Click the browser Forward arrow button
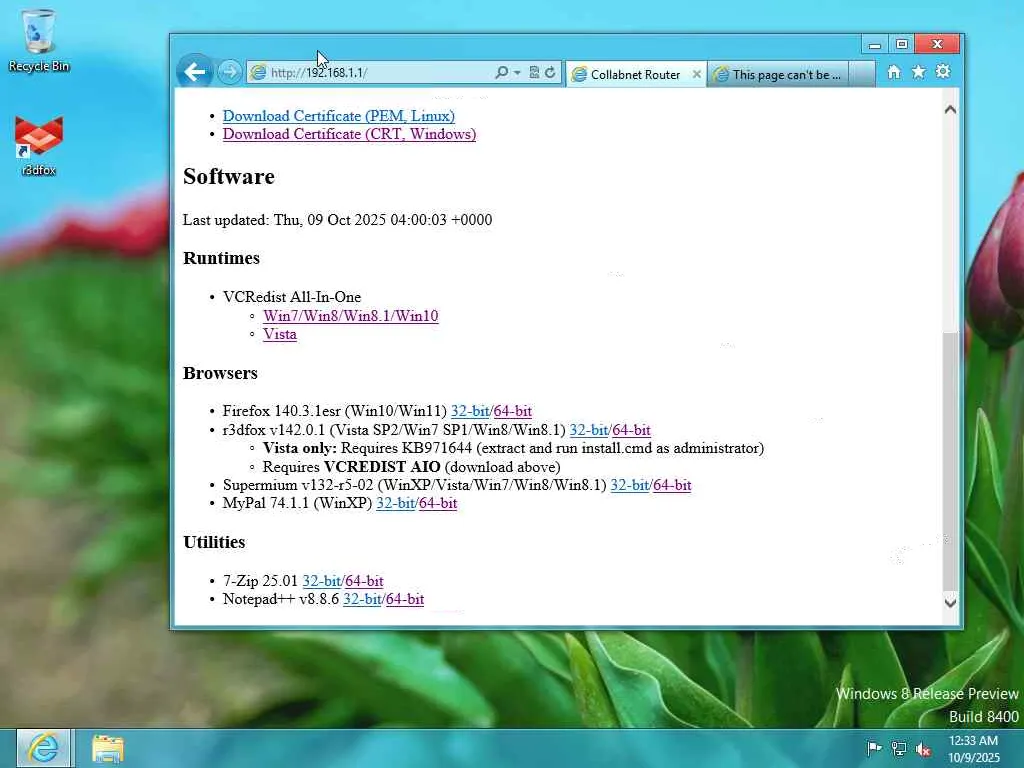Viewport: 1024px width, 768px height. tap(229, 72)
